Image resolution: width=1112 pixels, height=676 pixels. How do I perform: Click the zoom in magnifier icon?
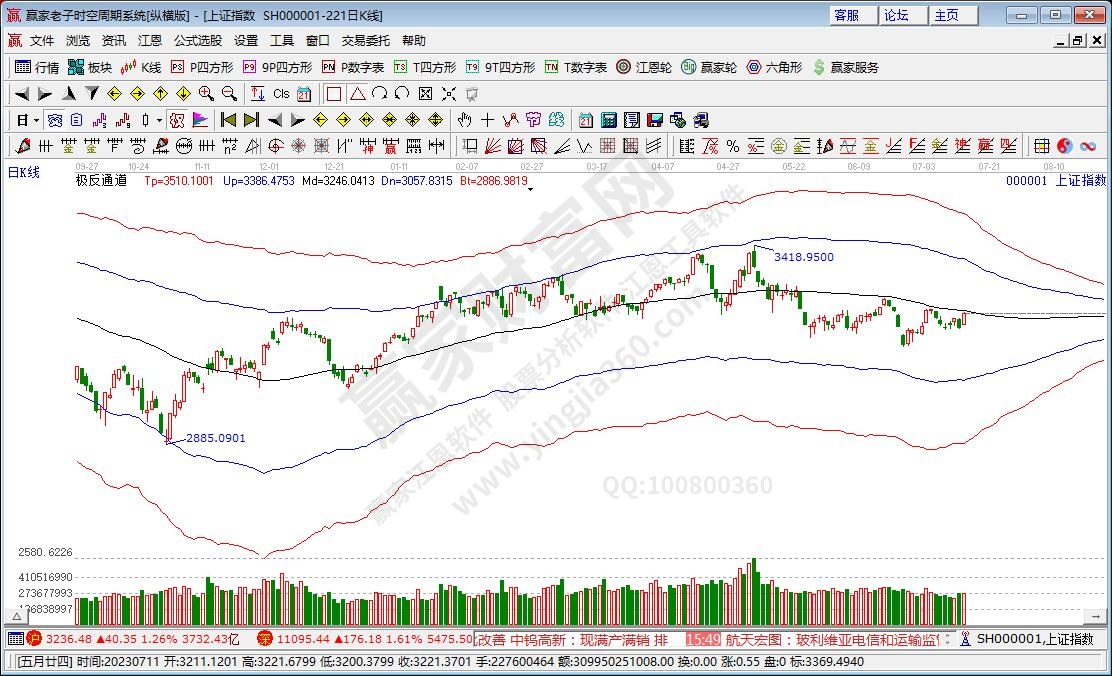point(206,94)
